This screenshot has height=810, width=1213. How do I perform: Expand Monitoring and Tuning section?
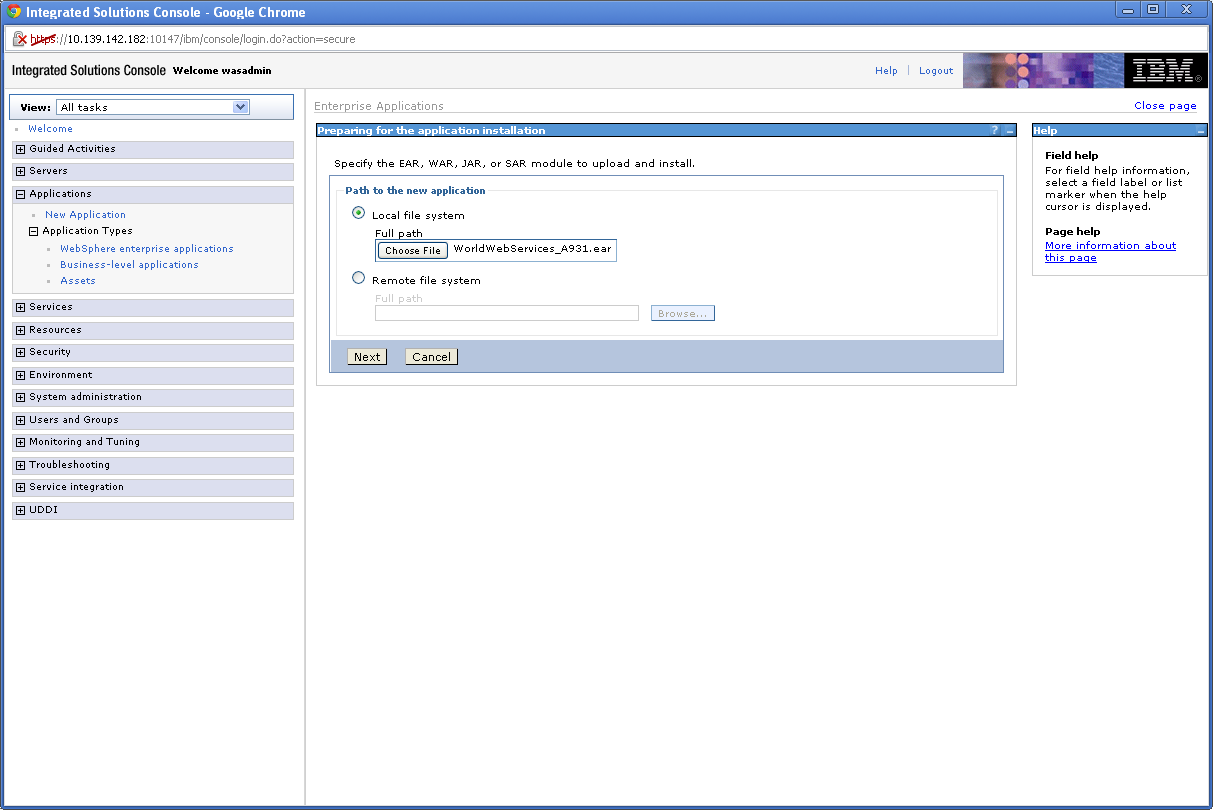coord(20,442)
